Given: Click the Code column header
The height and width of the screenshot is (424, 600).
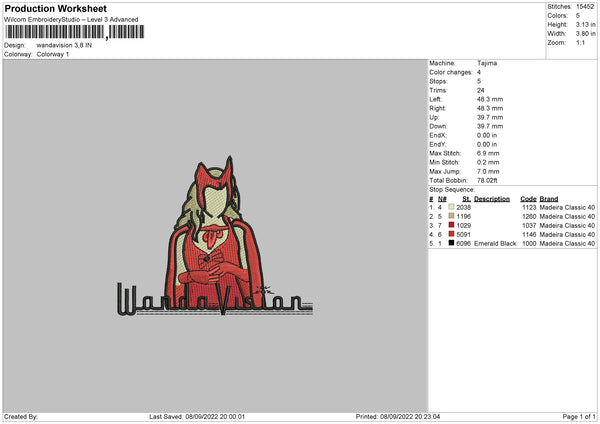Looking at the screenshot, I should (528, 199).
